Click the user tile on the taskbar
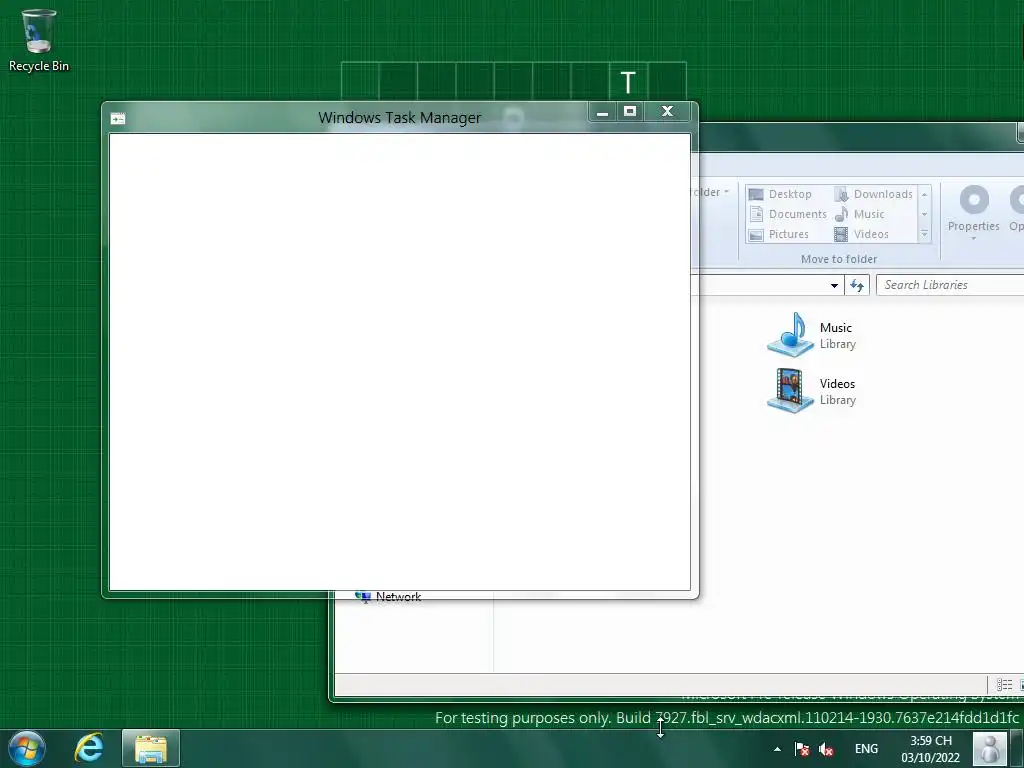 click(x=990, y=749)
